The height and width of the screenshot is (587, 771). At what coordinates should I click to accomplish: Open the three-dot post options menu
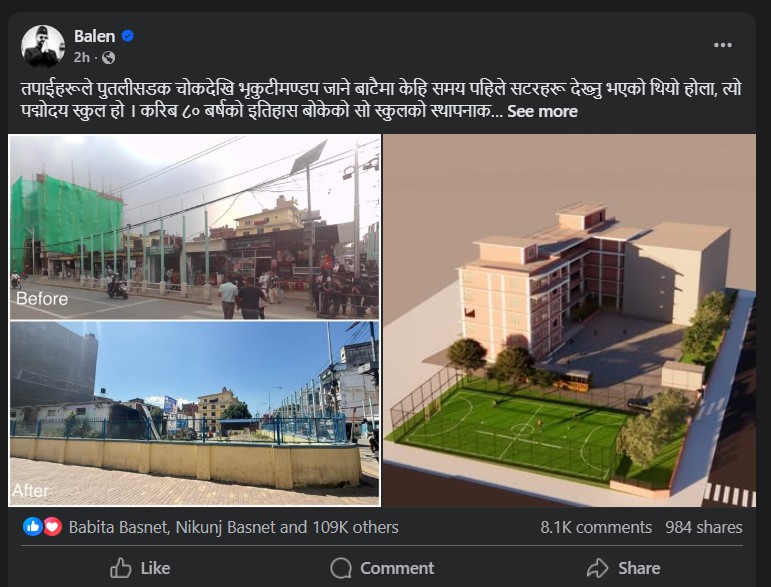coord(723,45)
